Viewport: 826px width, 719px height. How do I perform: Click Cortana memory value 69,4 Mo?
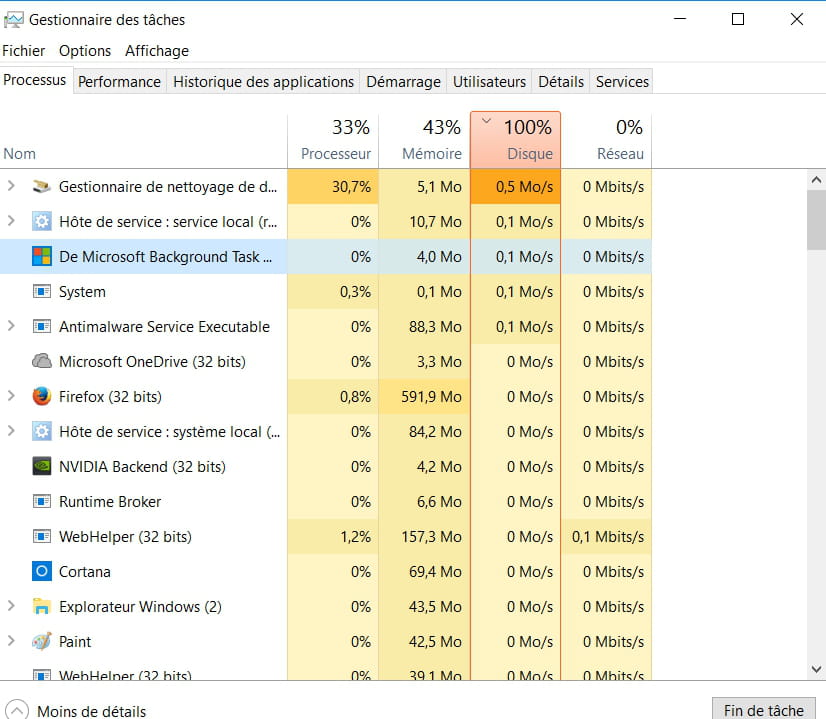pyautogui.click(x=435, y=572)
